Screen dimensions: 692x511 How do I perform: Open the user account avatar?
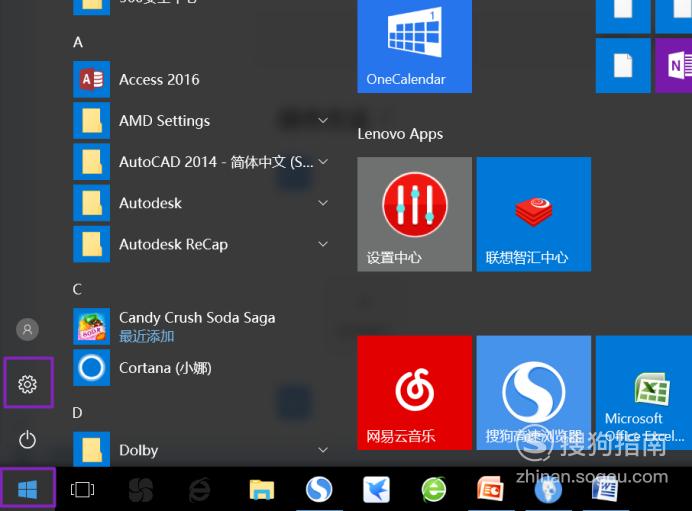(27, 329)
